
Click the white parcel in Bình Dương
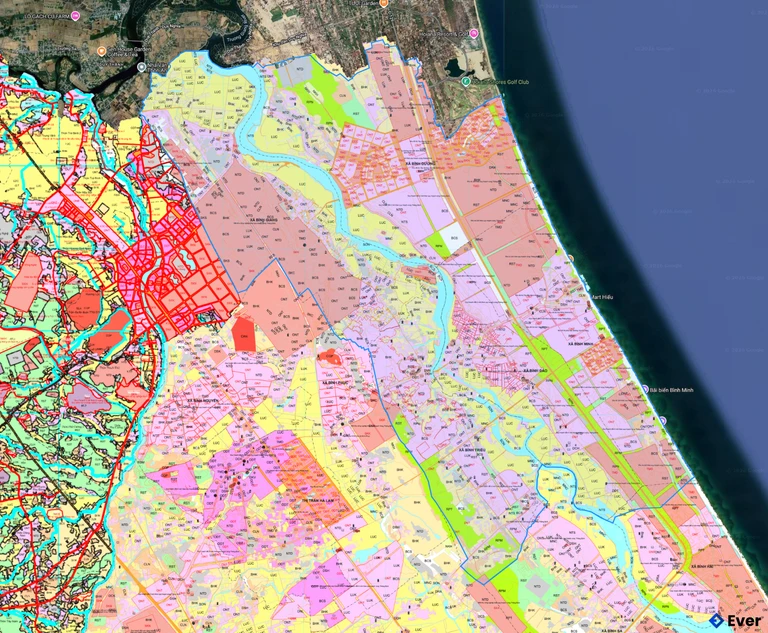(454, 235)
